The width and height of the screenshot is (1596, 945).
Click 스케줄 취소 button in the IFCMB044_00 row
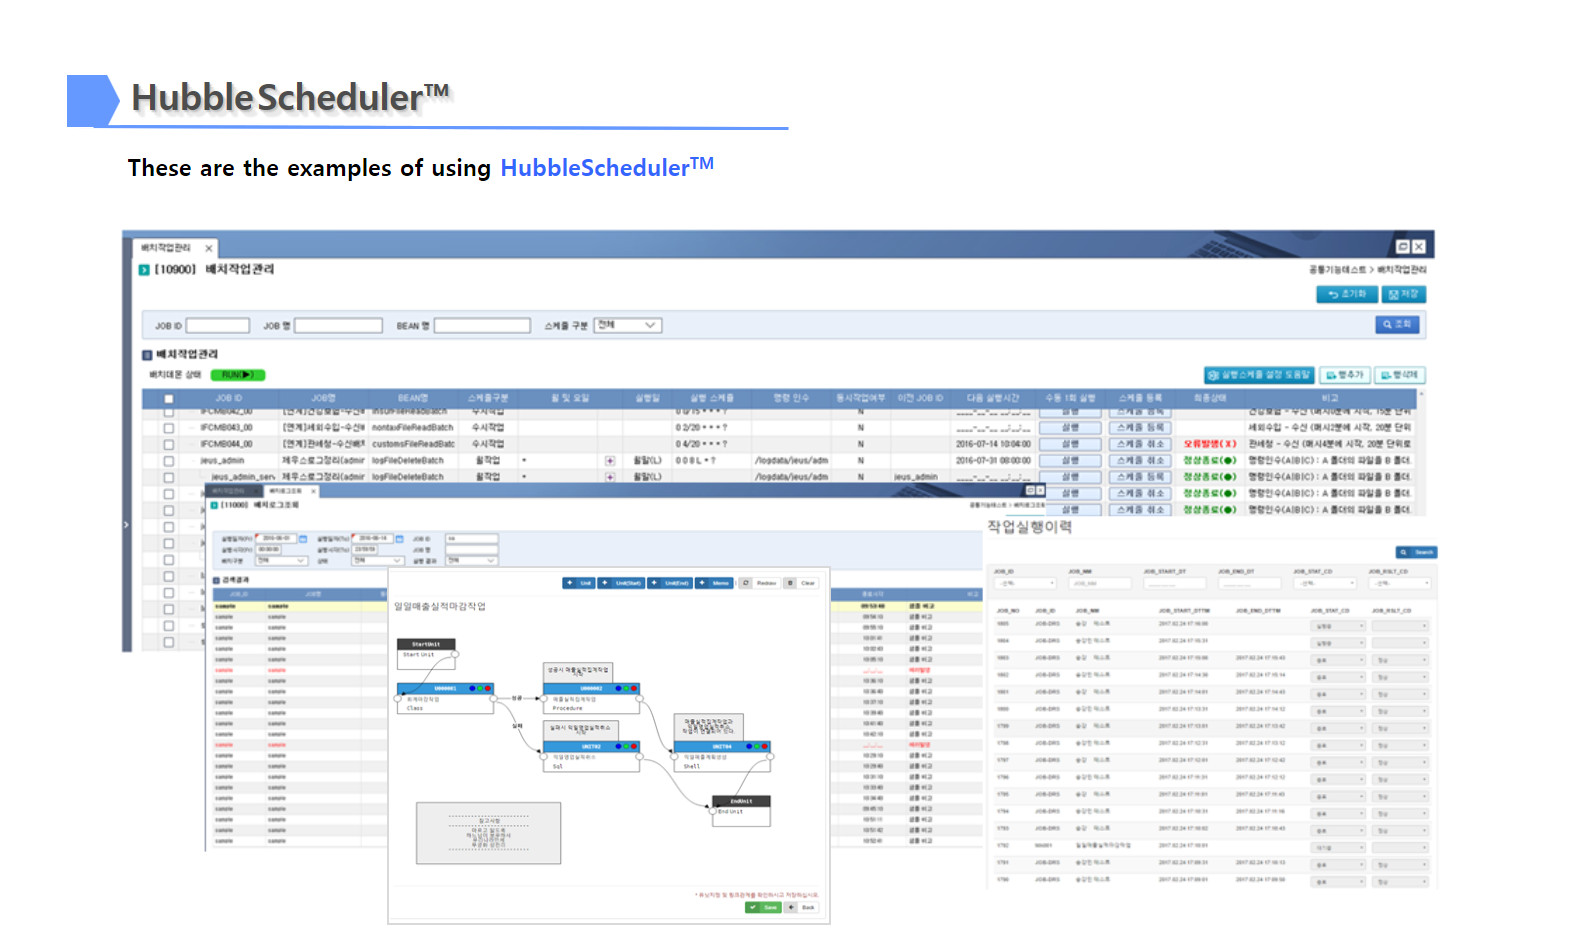pos(1140,444)
